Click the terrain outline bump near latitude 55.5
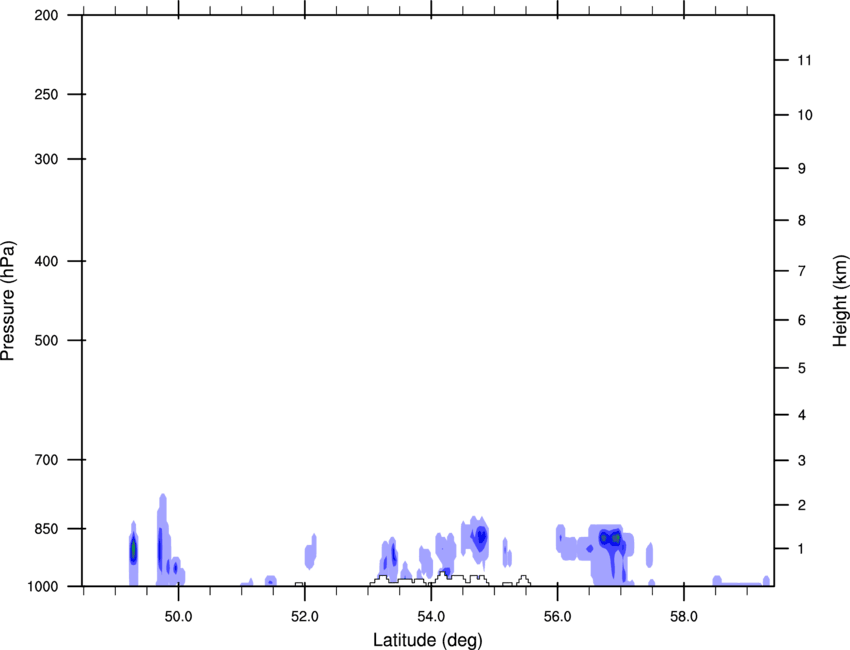This screenshot has width=850, height=650. pos(523,581)
